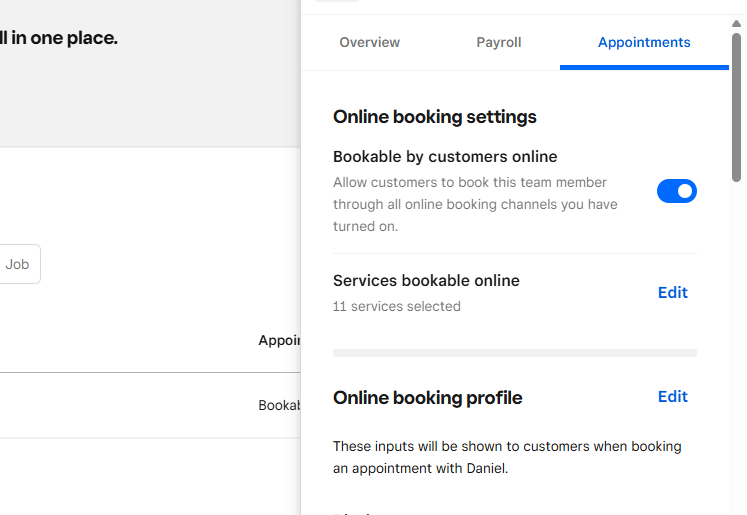Viewport: 747px width, 515px height.
Task: Click the 'Services bookable online' label
Action: 426,281
